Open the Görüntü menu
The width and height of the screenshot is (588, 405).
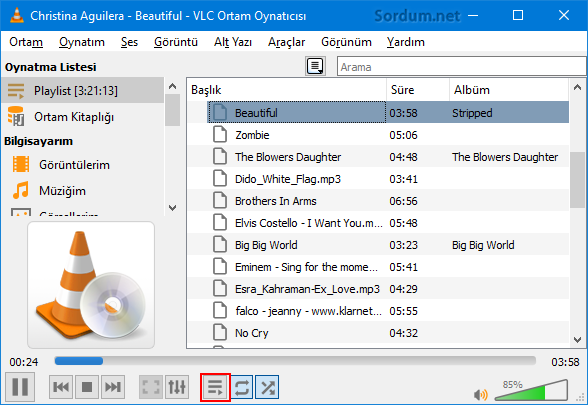(x=176, y=42)
